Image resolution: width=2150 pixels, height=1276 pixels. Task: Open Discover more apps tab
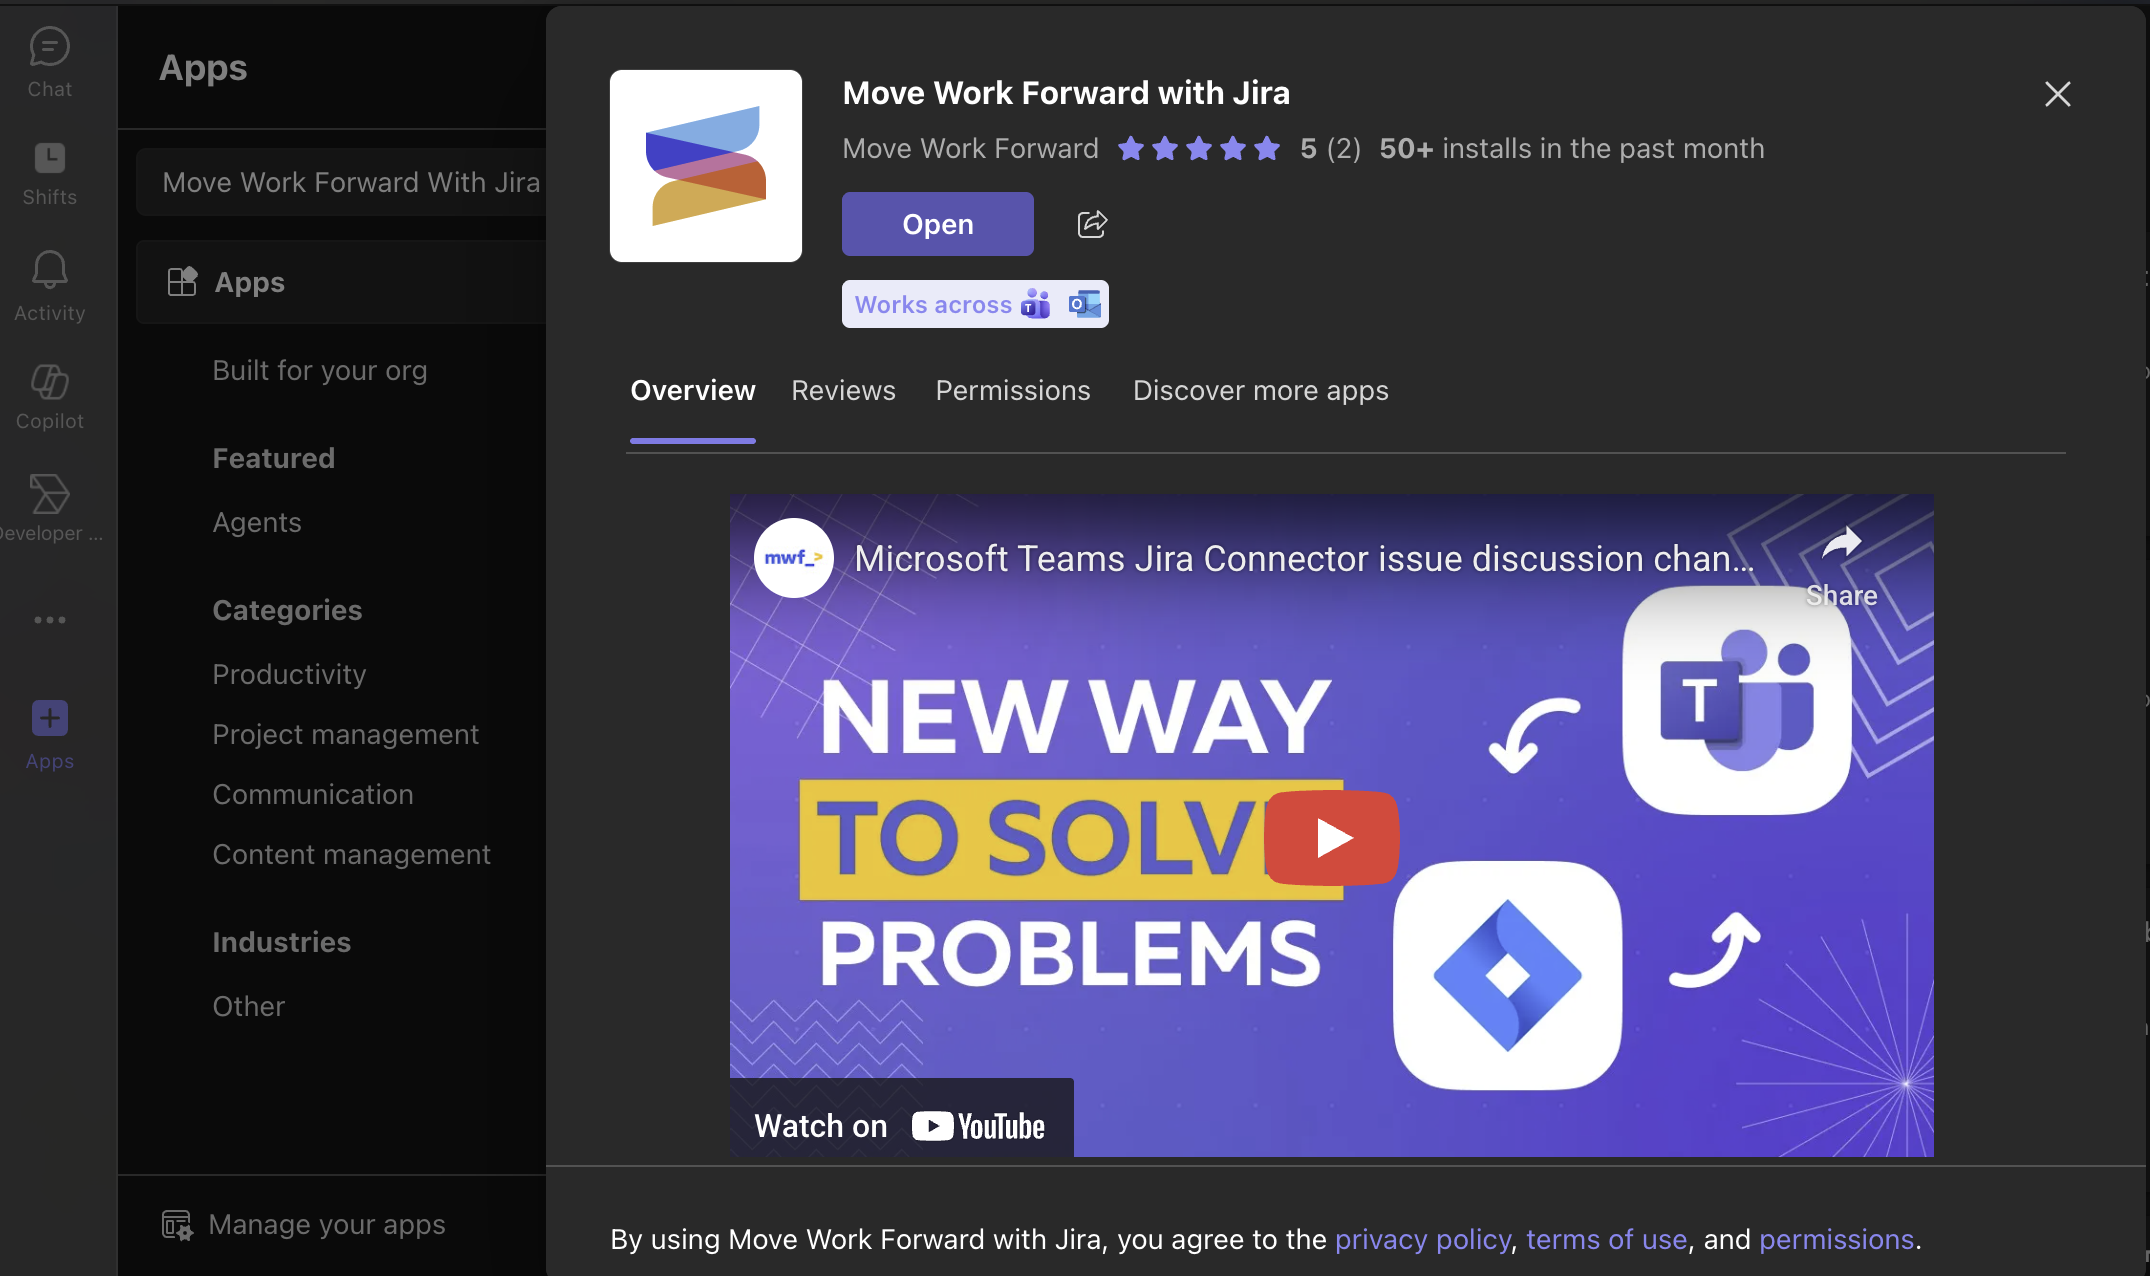pyautogui.click(x=1260, y=391)
